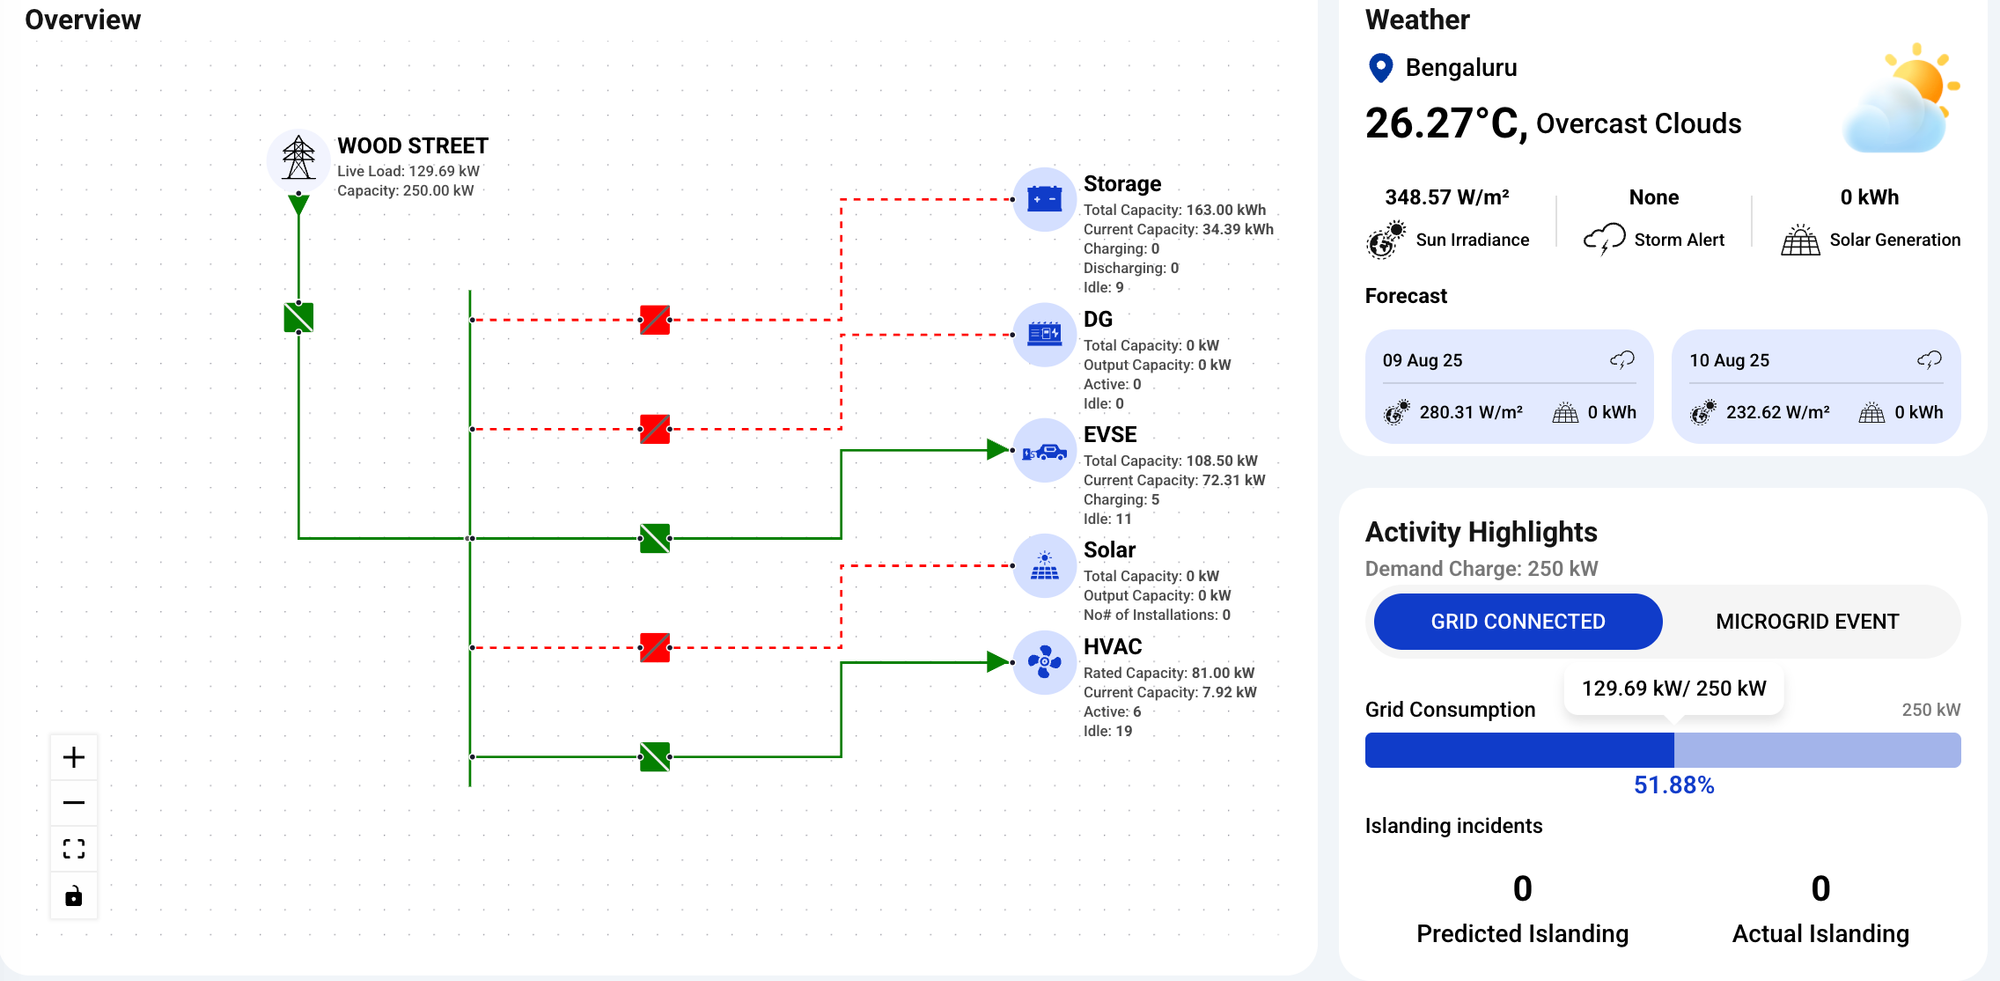The width and height of the screenshot is (2000, 981).
Task: Toggle the green grid main breaker switch
Action: point(298,318)
